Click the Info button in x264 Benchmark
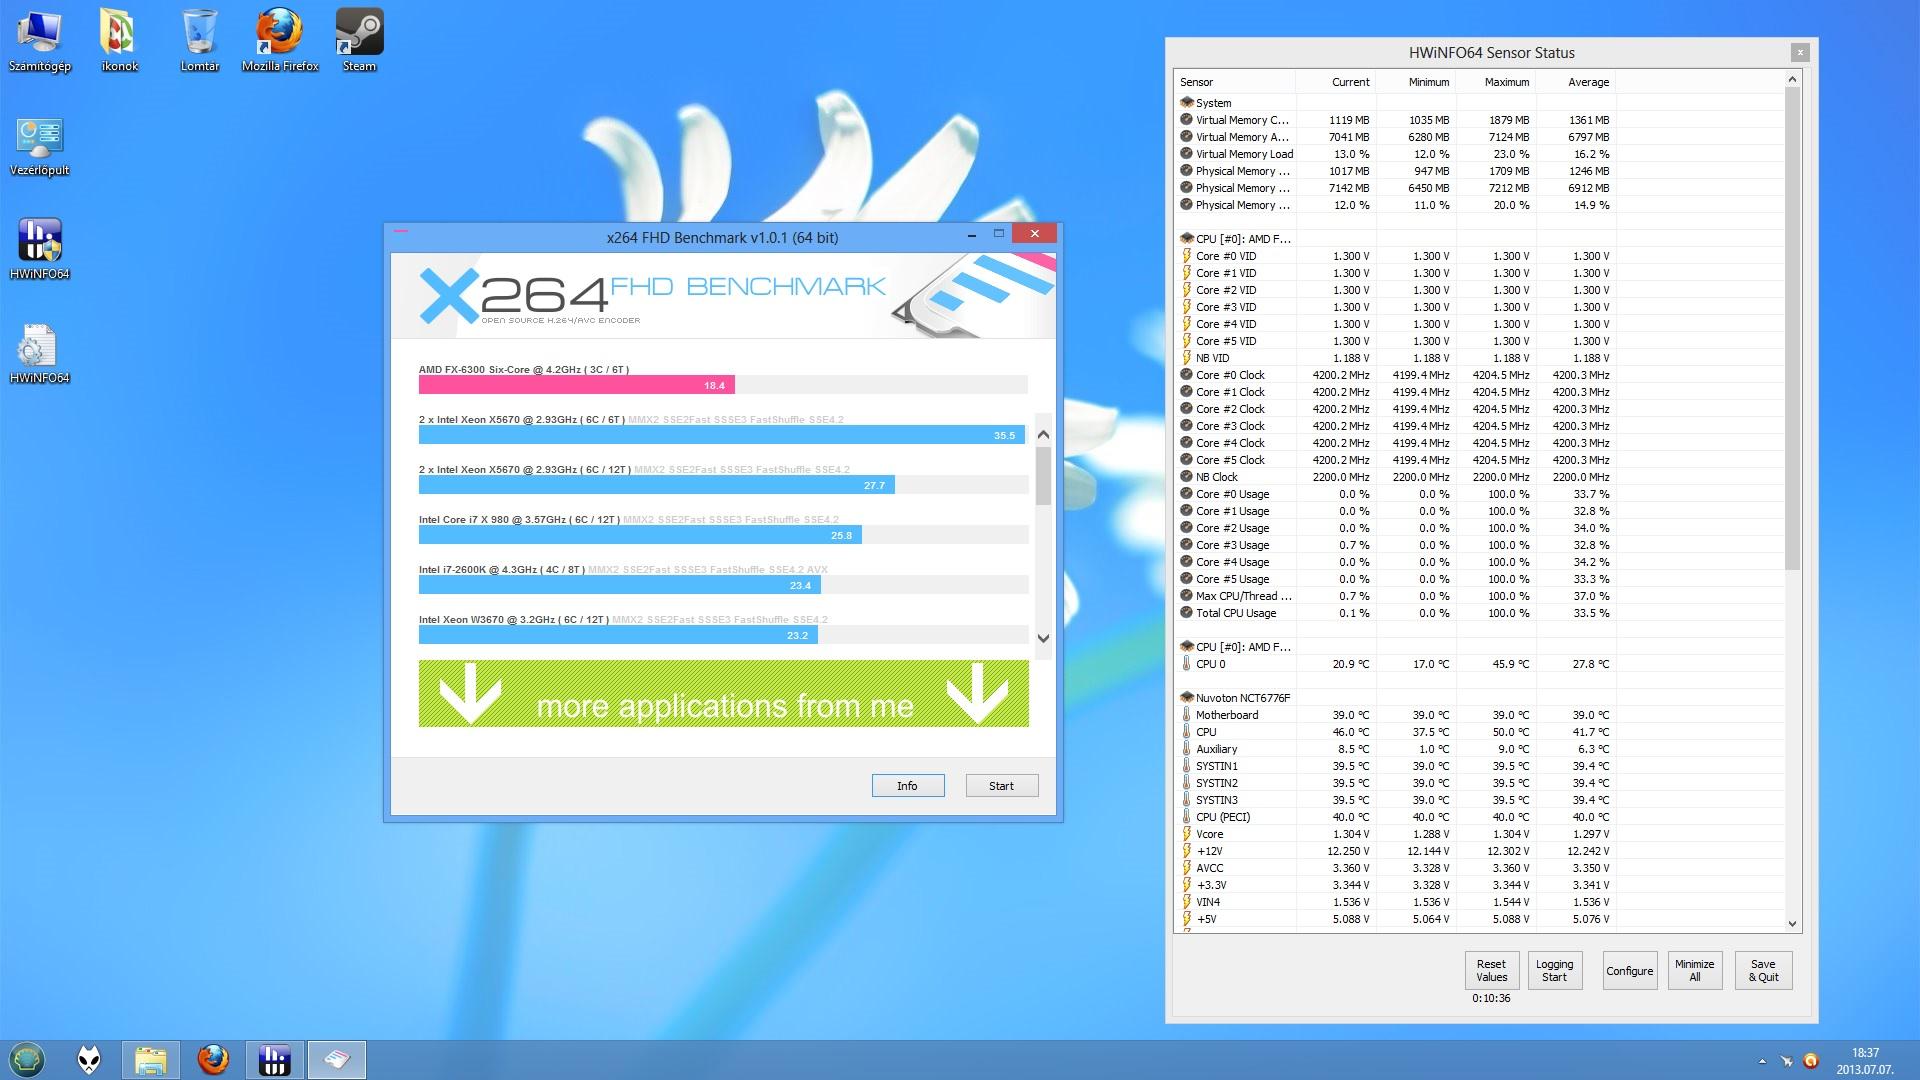The height and width of the screenshot is (1080, 1920). tap(907, 786)
